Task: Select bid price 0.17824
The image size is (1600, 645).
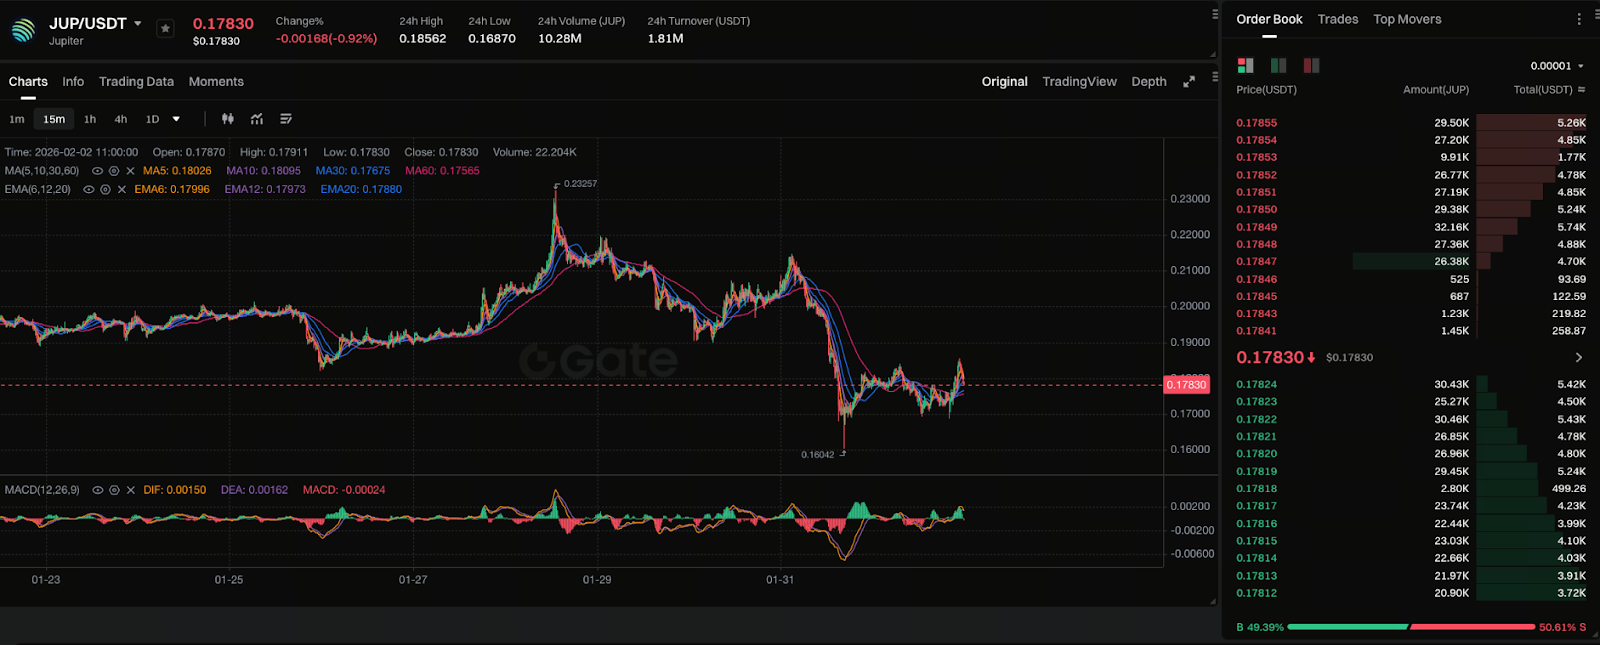Action: pos(1256,385)
